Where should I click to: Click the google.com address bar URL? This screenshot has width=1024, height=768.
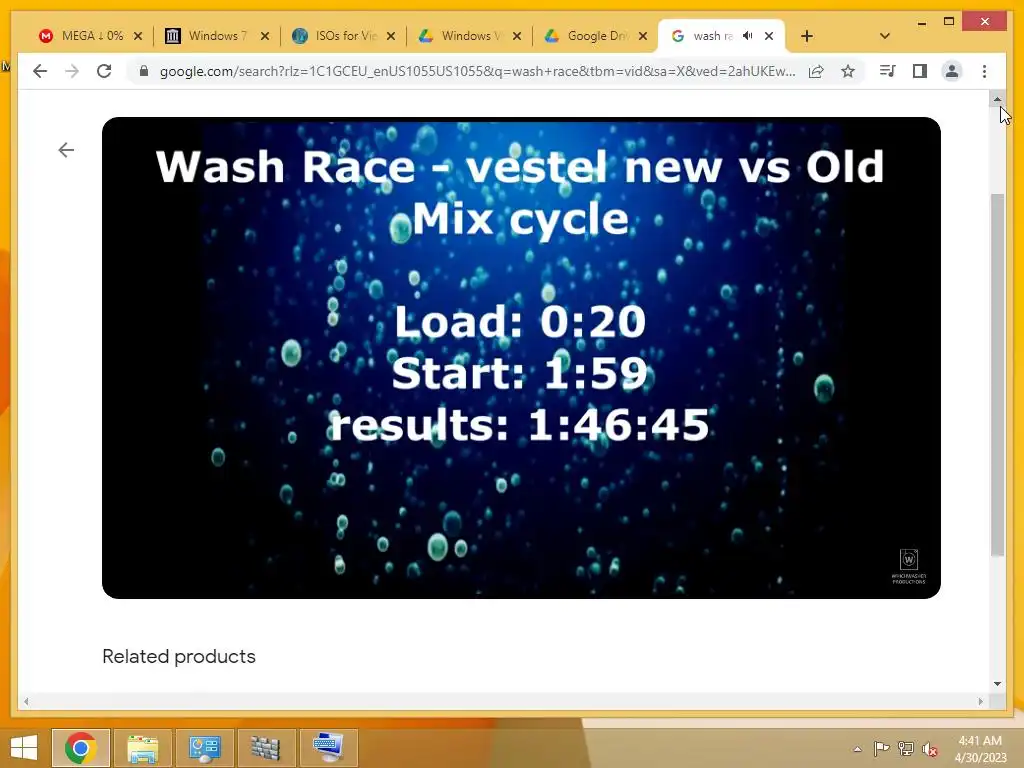click(477, 71)
